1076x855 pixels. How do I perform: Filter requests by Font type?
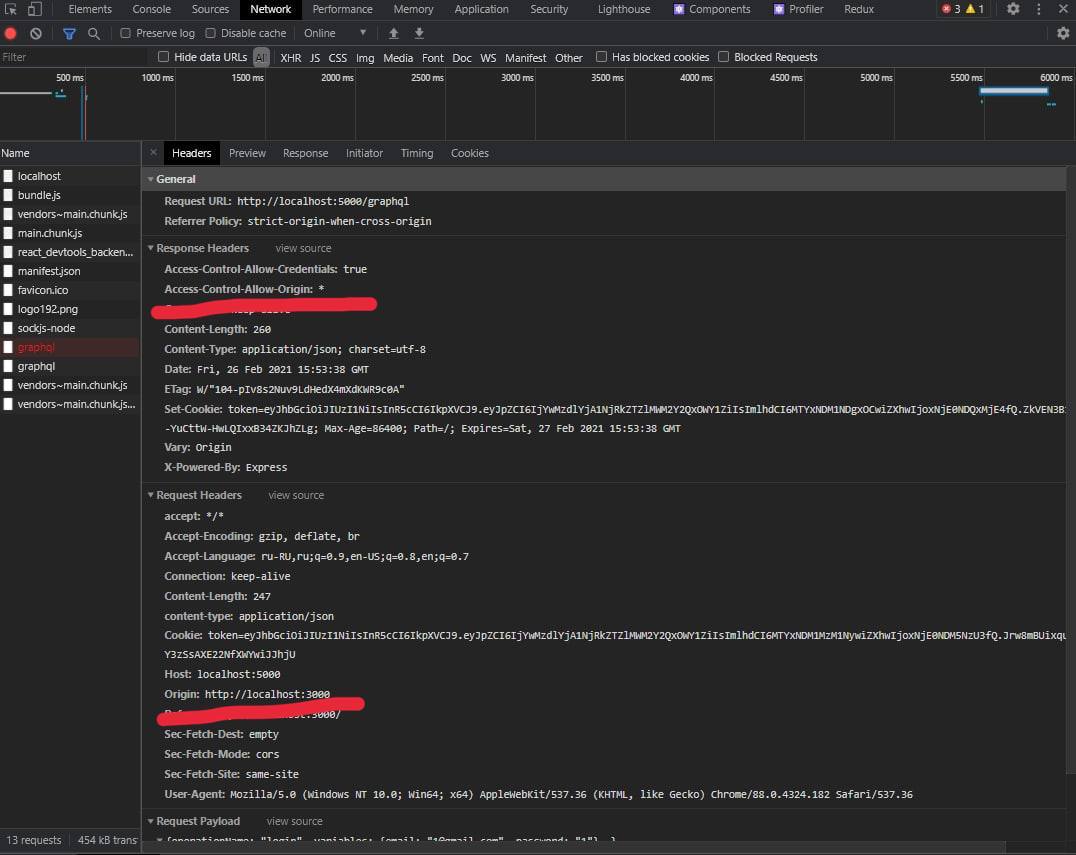coord(432,58)
